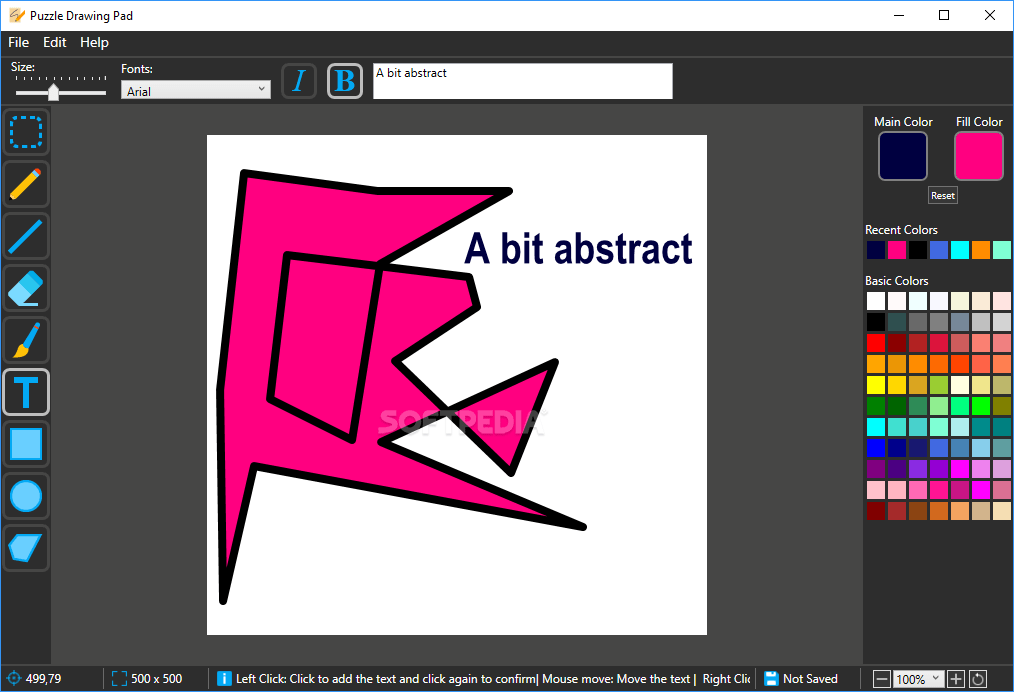This screenshot has height=692, width=1014.
Task: Click the Puzzle Drawing Pad title bar icon
Action: (17, 15)
